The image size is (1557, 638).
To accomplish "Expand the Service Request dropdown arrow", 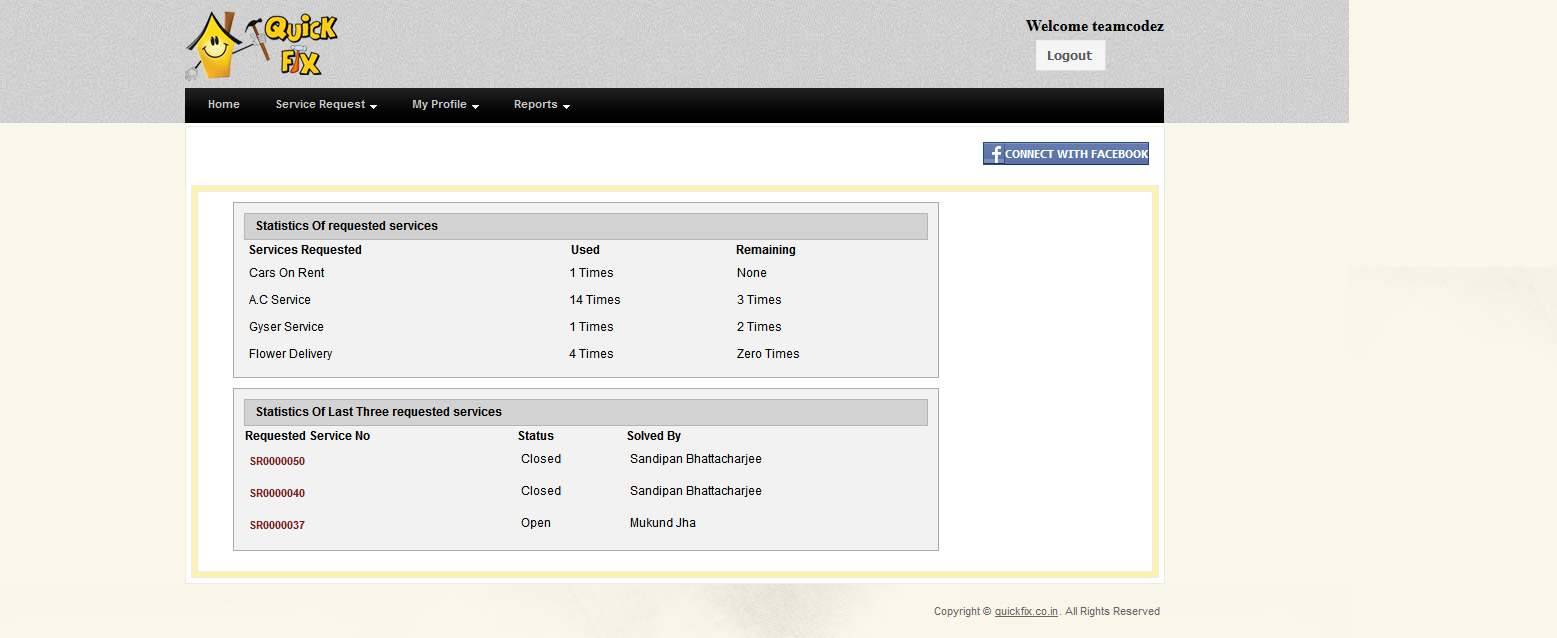I will pyautogui.click(x=373, y=106).
